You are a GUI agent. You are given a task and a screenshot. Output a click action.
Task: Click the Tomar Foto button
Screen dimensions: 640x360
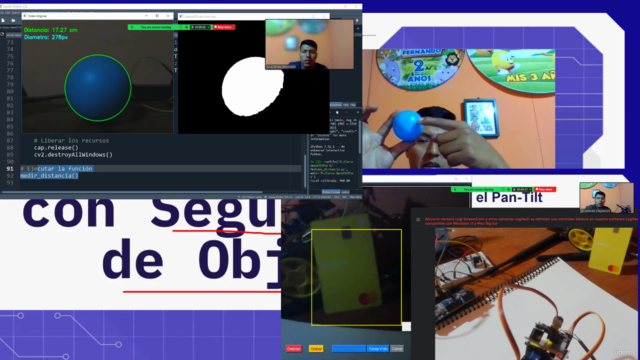tap(378, 349)
